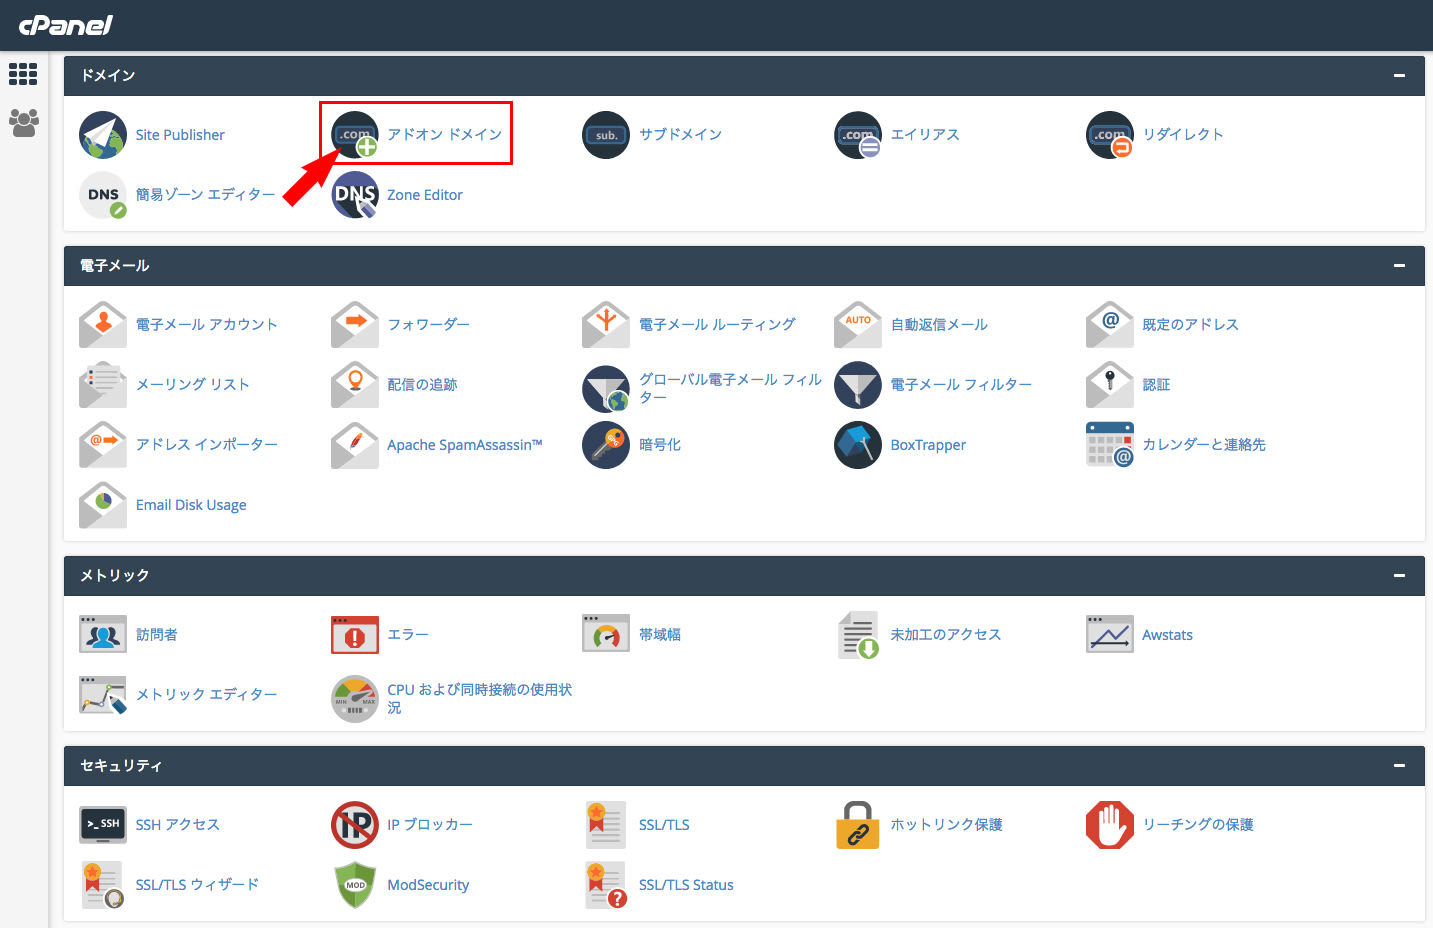Open the ModSecurity shield icon
This screenshot has height=928, width=1433.
coord(355,885)
